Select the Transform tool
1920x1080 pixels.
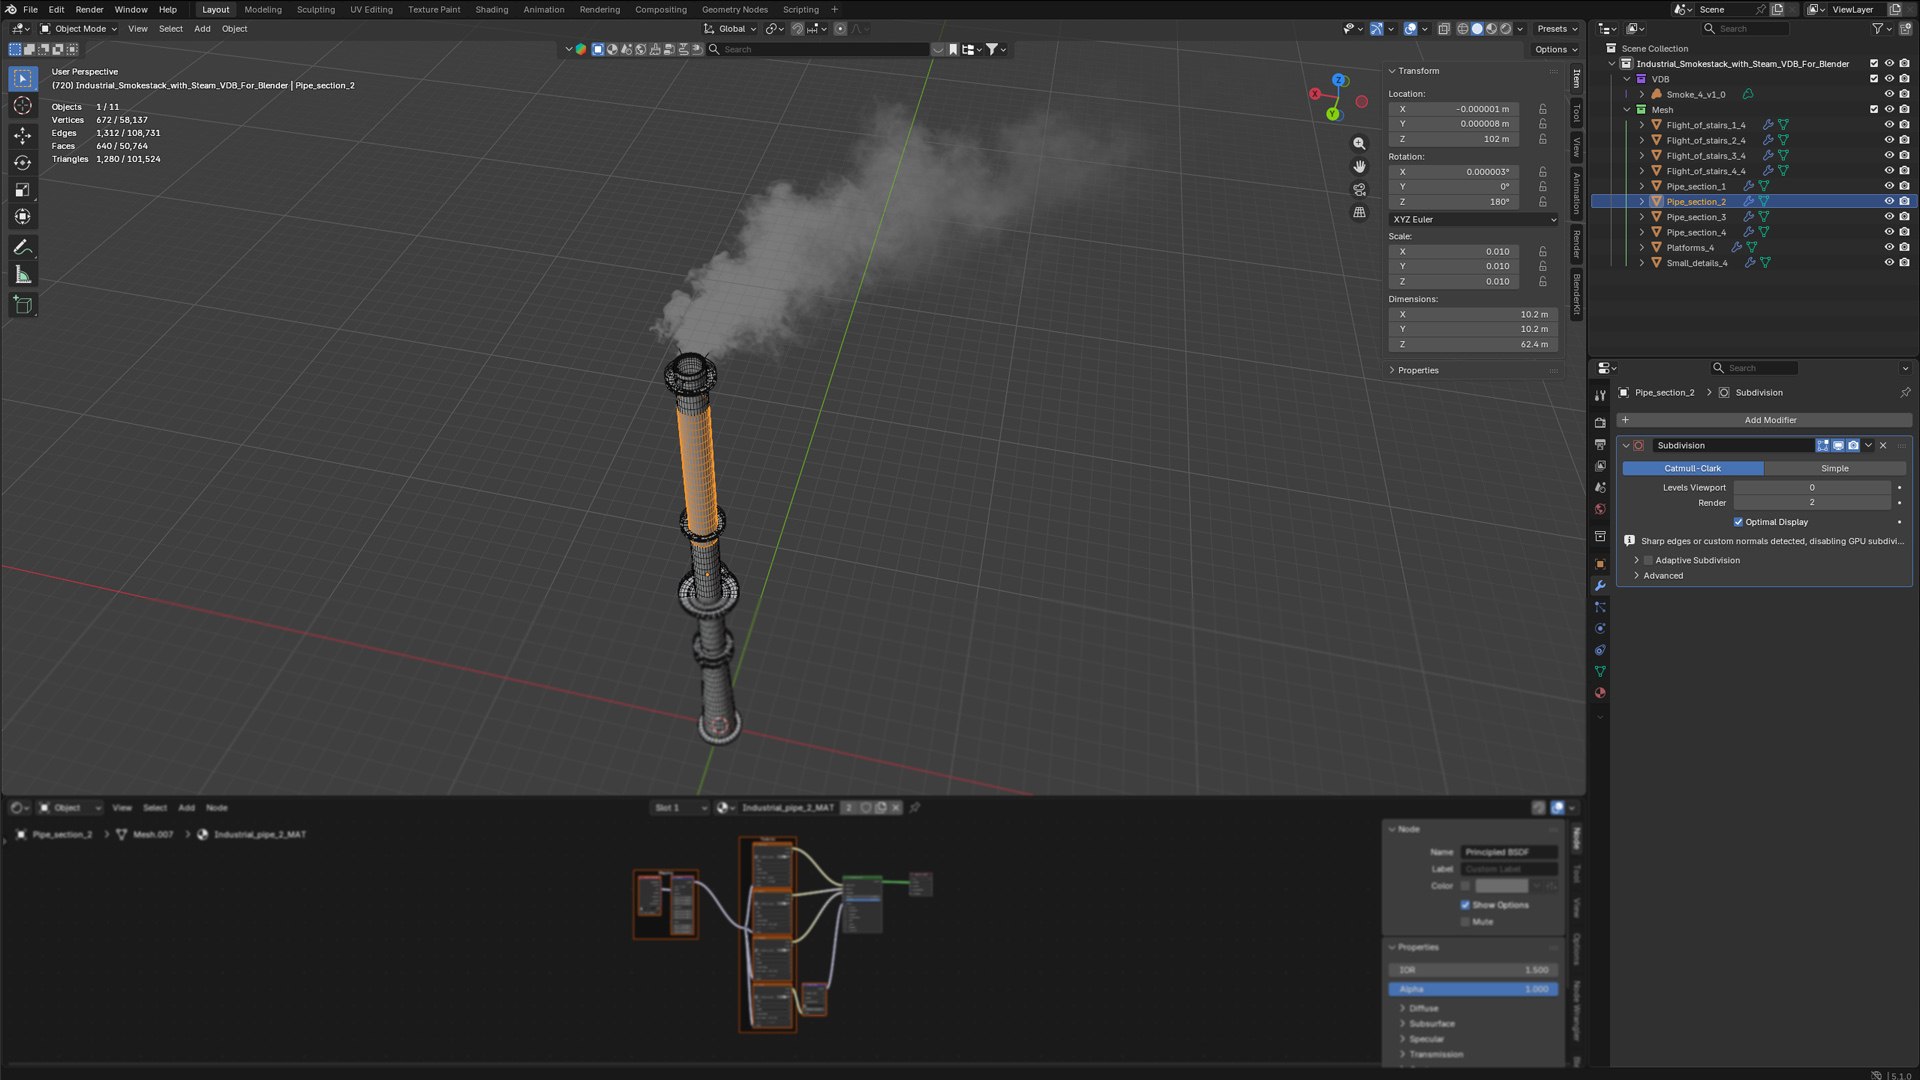pos(23,217)
